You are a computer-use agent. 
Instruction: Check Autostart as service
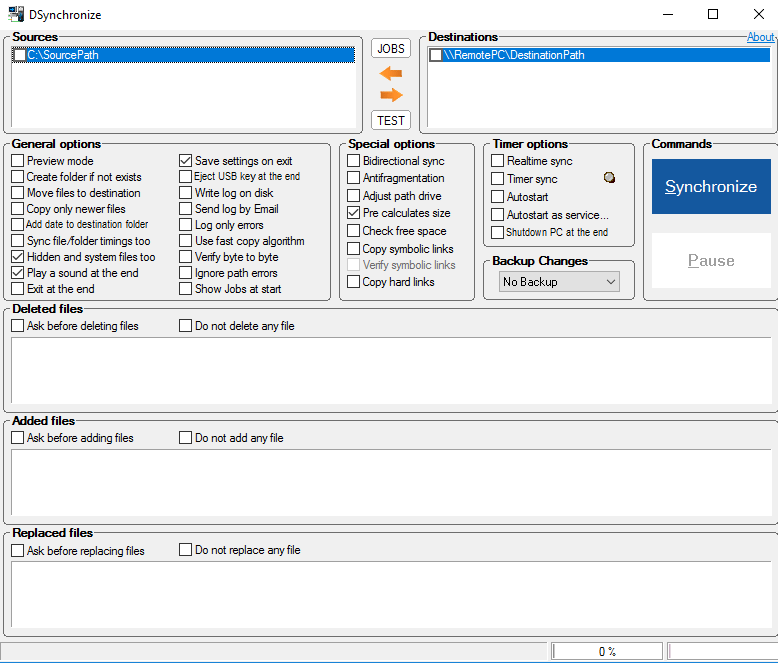(x=497, y=214)
